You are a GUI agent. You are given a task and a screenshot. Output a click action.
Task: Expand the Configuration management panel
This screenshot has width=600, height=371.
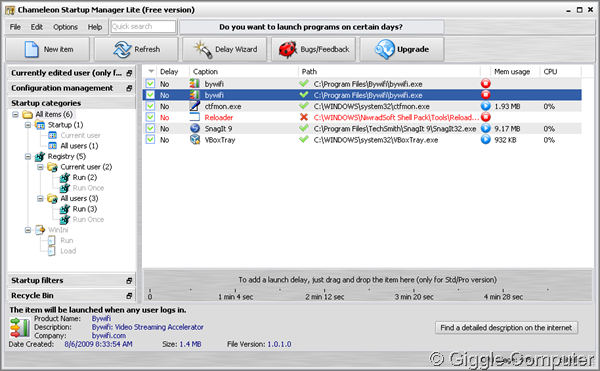(129, 88)
